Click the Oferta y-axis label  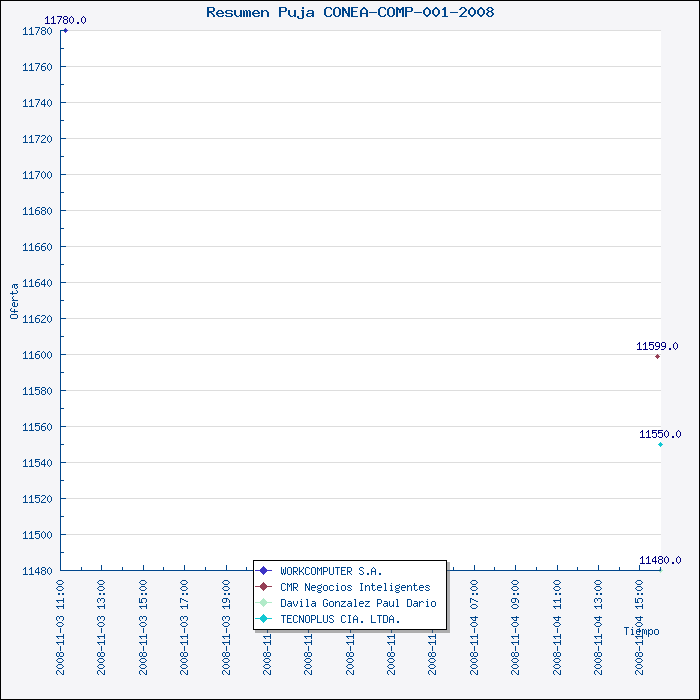[x=14, y=301]
